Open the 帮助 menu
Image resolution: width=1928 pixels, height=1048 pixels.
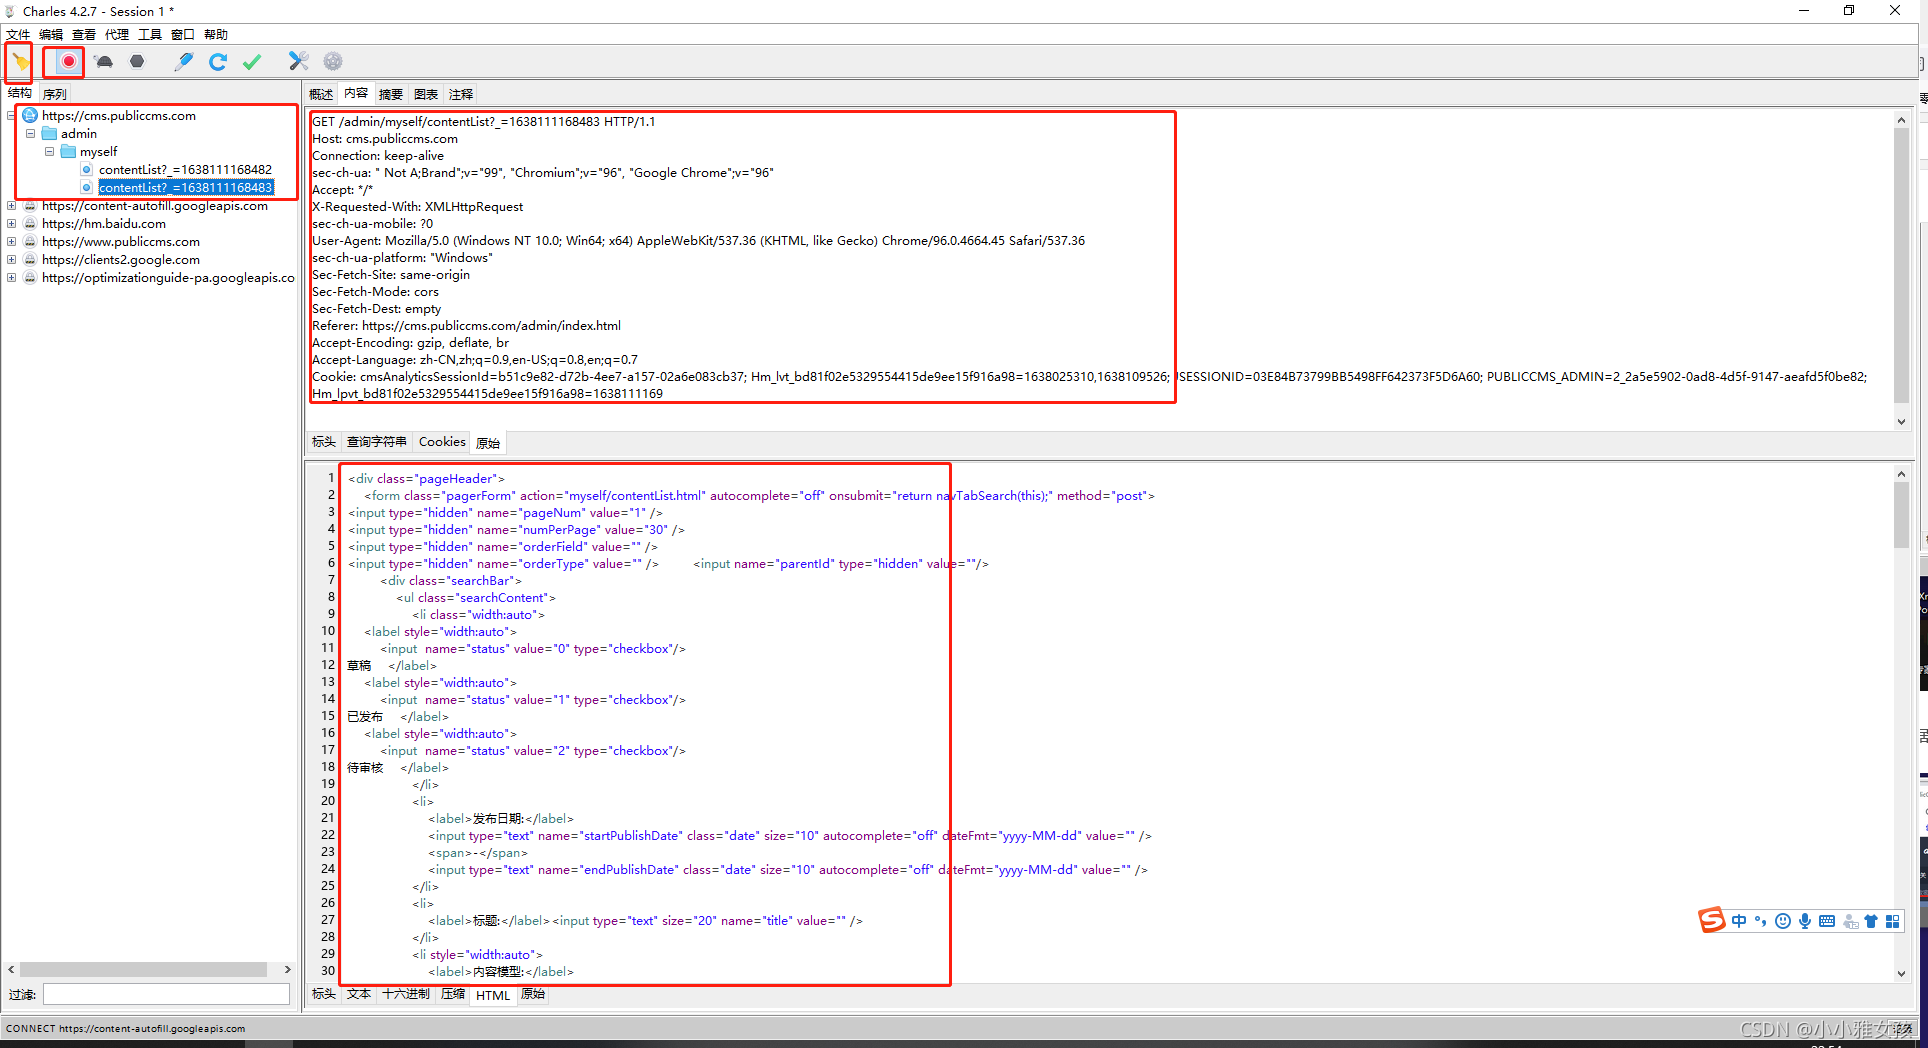pos(216,35)
